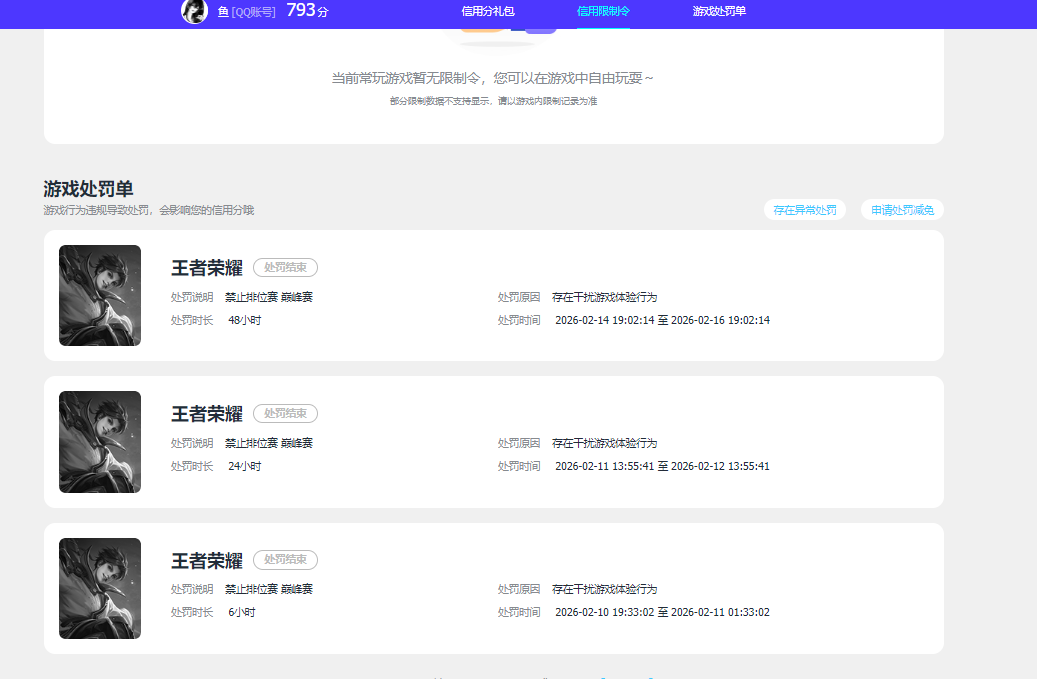Click 禁止排位赛 巅峰赛 on 6小时 card

point(269,589)
